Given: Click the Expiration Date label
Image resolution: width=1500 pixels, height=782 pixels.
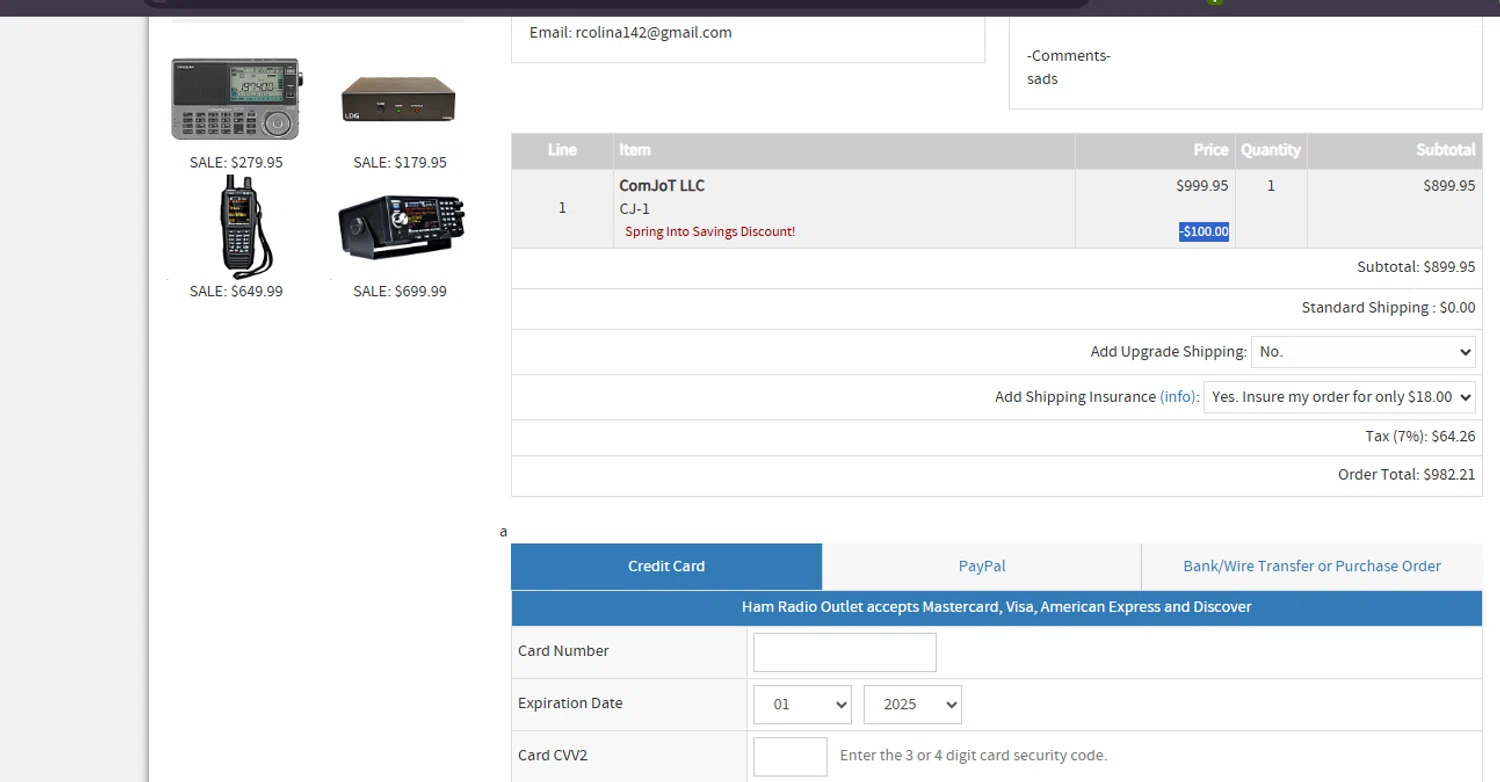Looking at the screenshot, I should [x=570, y=703].
